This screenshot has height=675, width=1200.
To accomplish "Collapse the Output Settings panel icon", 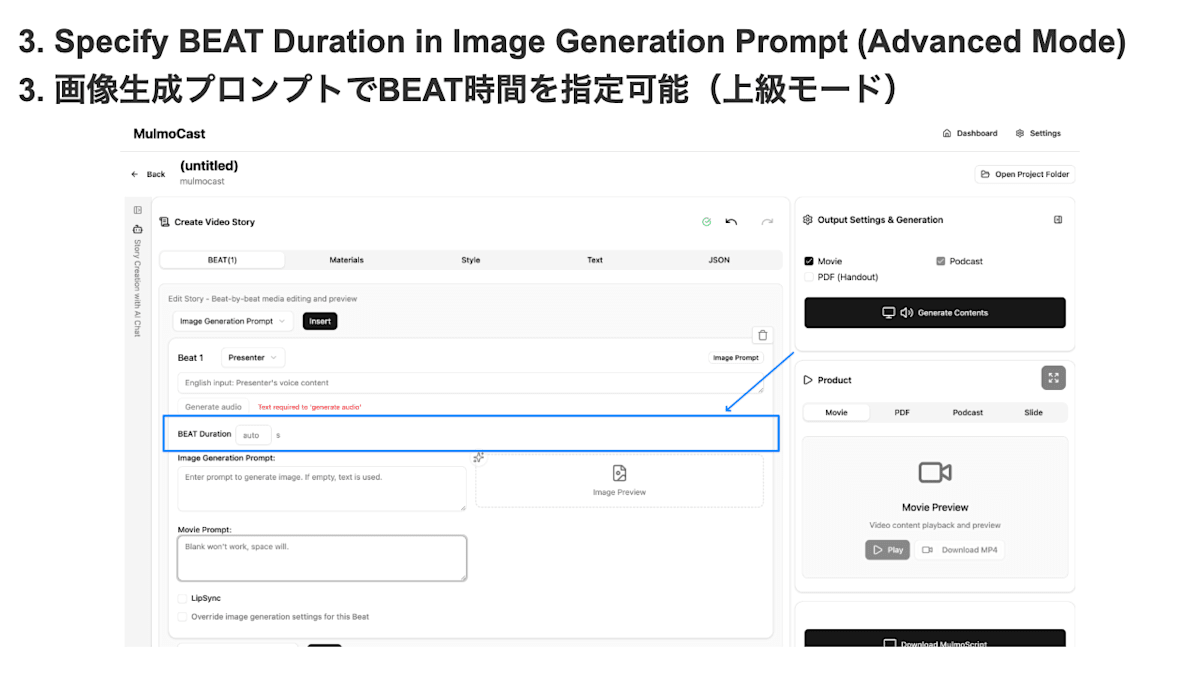I will tap(1058, 220).
